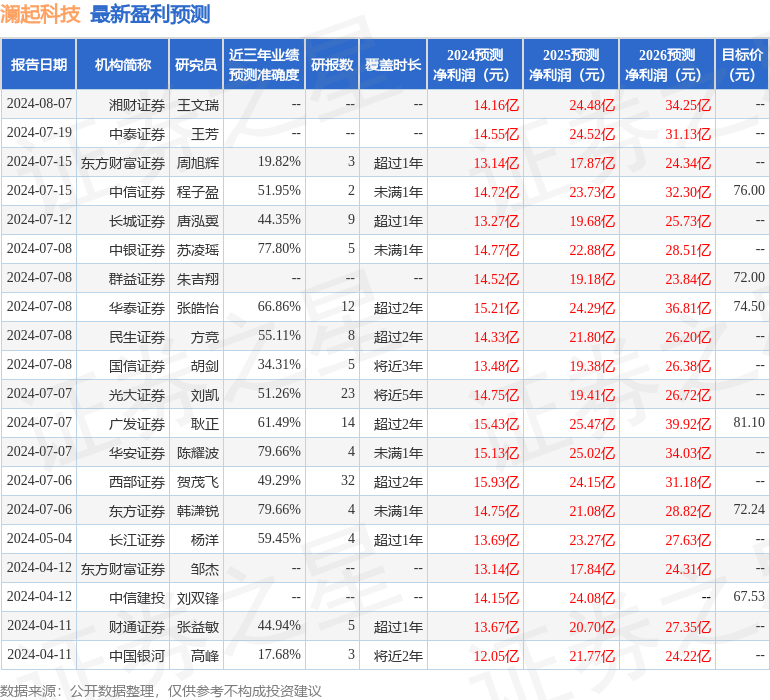
Task: Click the 数据来源 footer note
Action: [x=161, y=691]
